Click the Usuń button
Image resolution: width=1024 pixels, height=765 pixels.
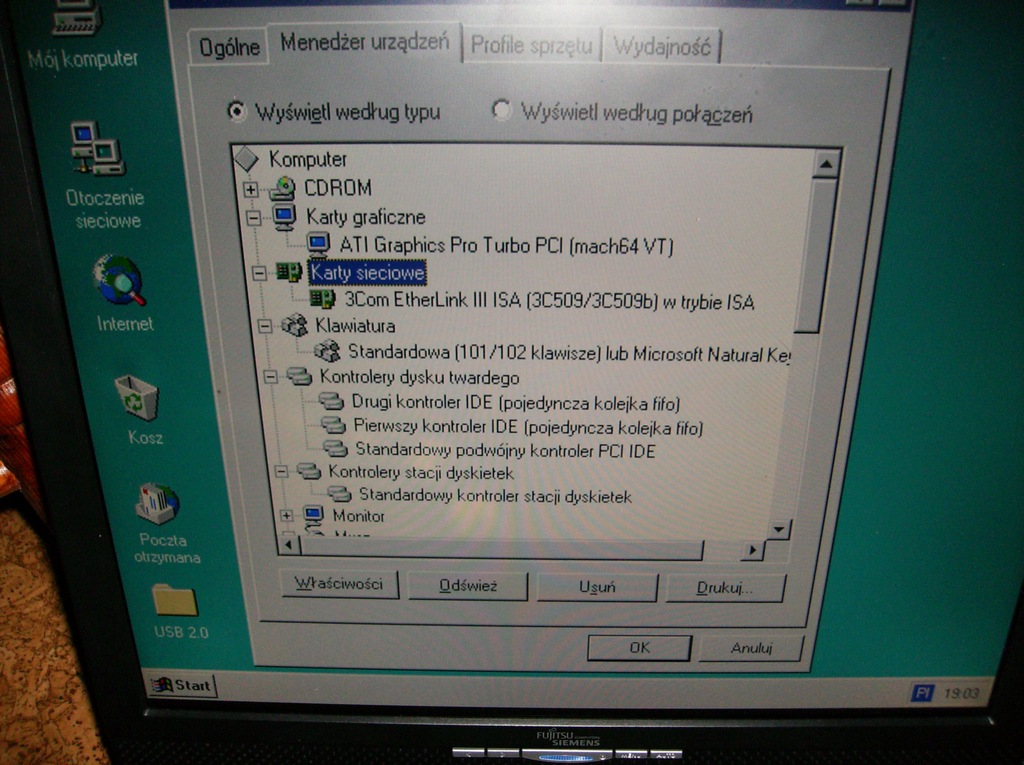pyautogui.click(x=597, y=587)
